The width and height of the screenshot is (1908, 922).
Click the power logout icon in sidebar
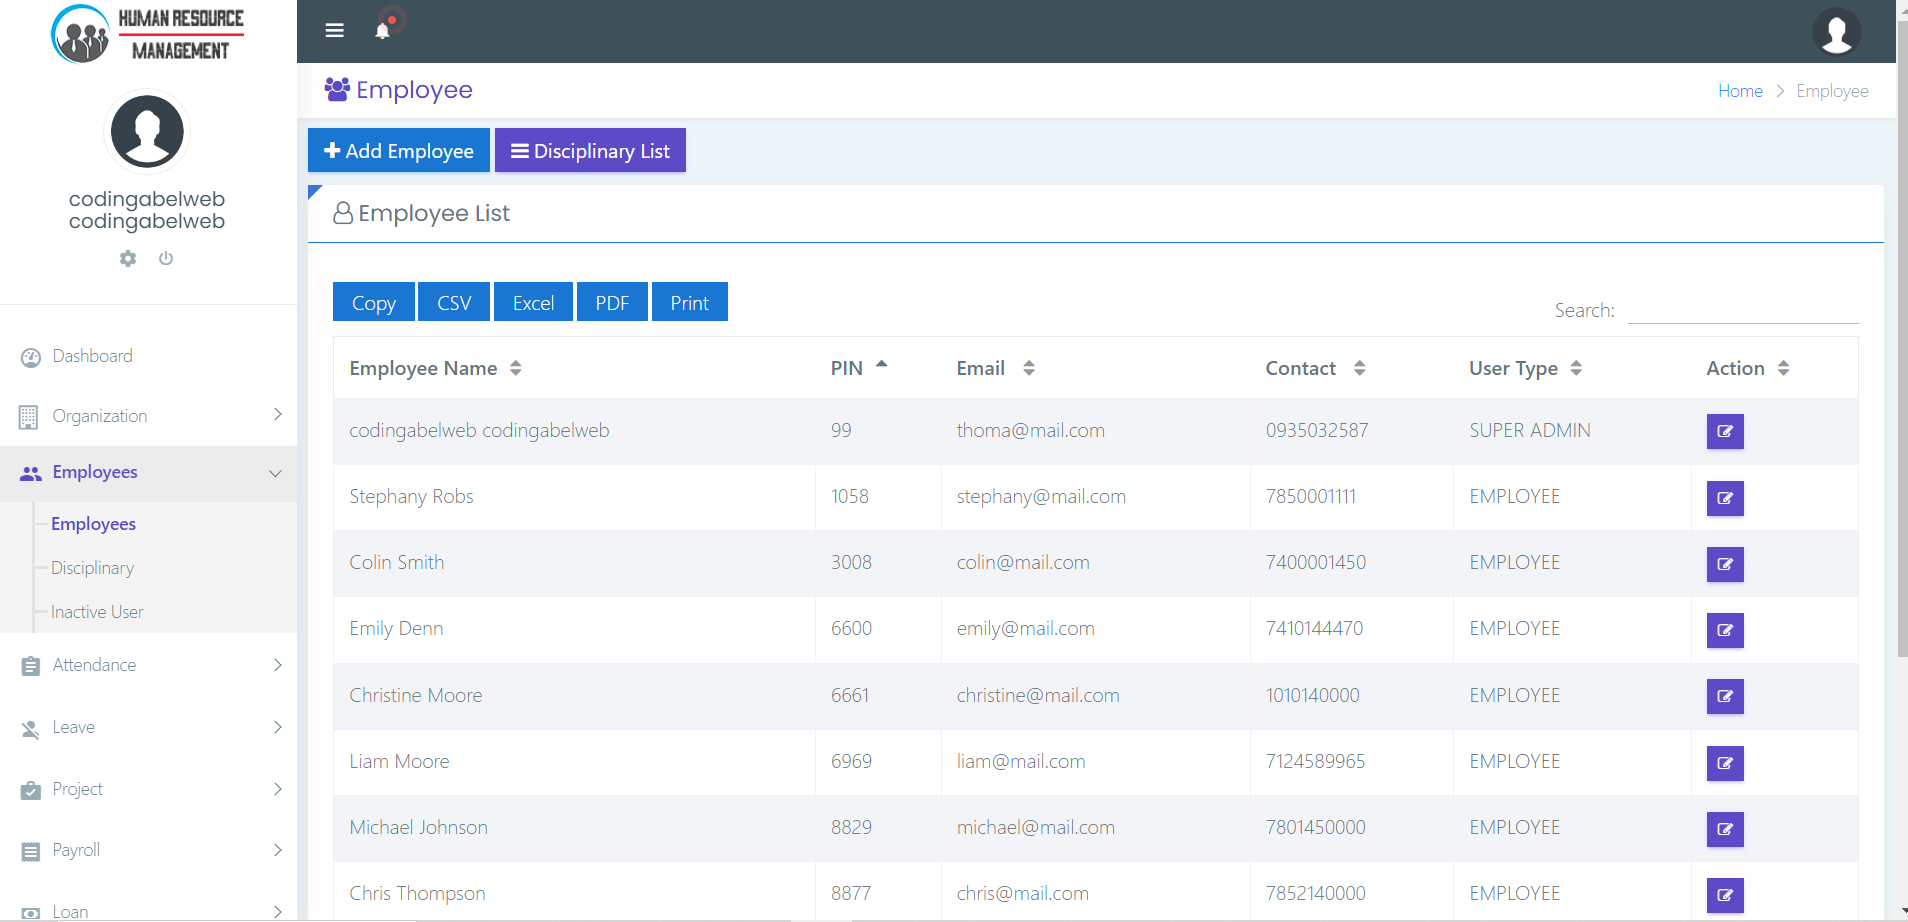point(166,258)
